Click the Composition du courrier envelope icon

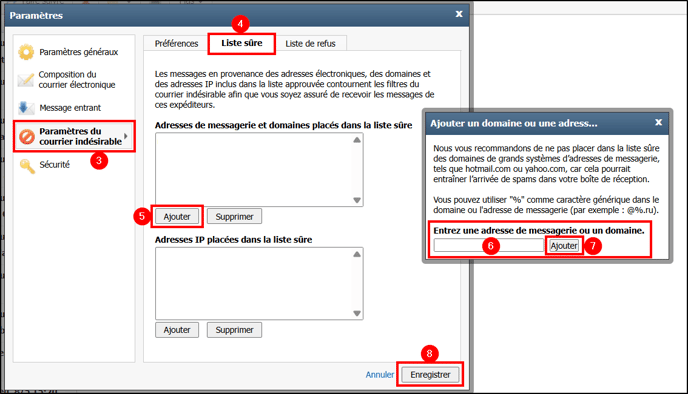[x=25, y=80]
